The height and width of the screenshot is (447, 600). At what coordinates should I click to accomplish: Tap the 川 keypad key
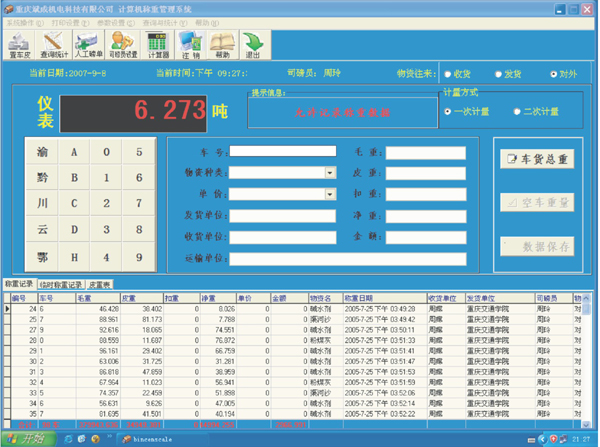pos(42,203)
